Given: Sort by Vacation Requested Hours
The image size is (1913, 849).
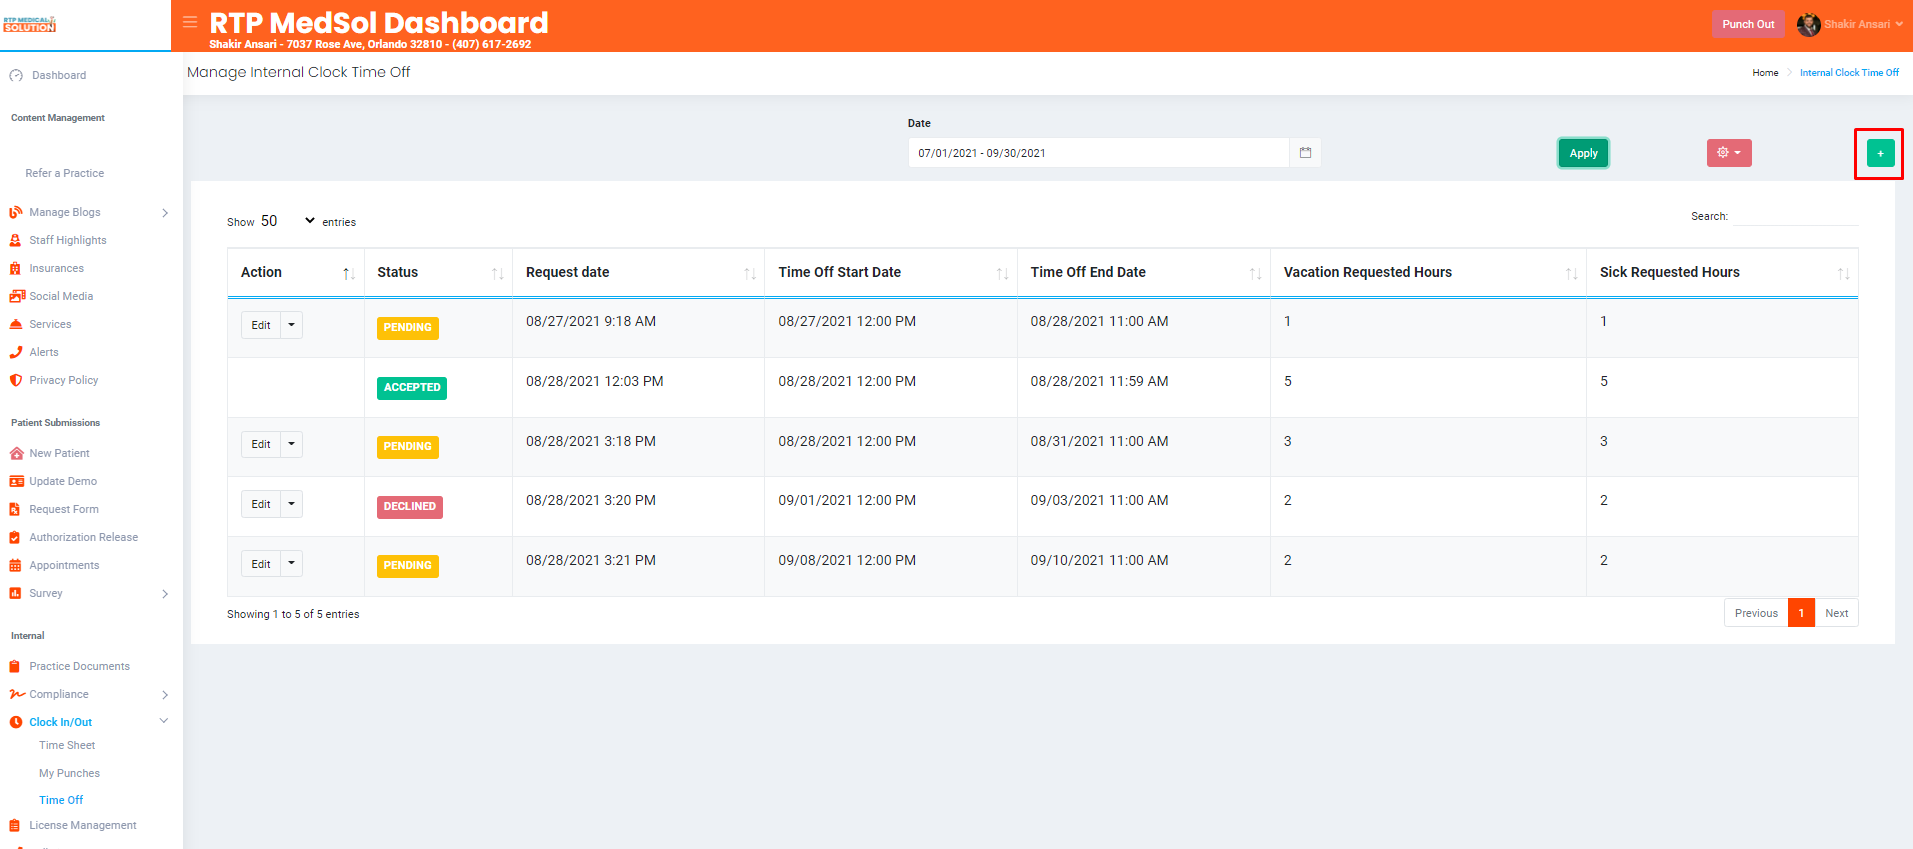Looking at the screenshot, I should [x=1428, y=272].
